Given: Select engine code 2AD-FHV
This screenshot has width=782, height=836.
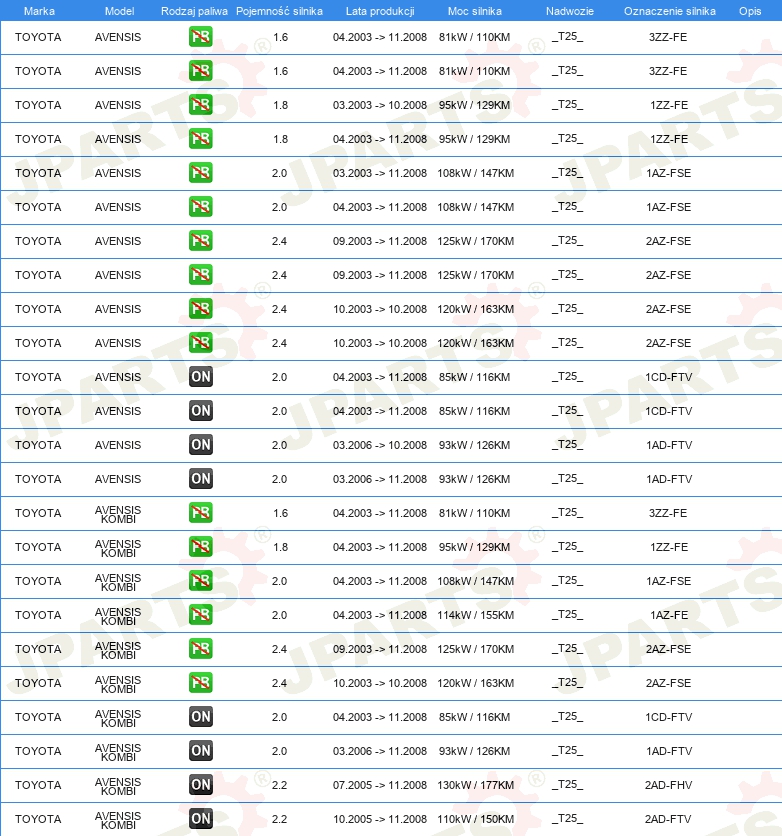Looking at the screenshot, I should tap(668, 785).
